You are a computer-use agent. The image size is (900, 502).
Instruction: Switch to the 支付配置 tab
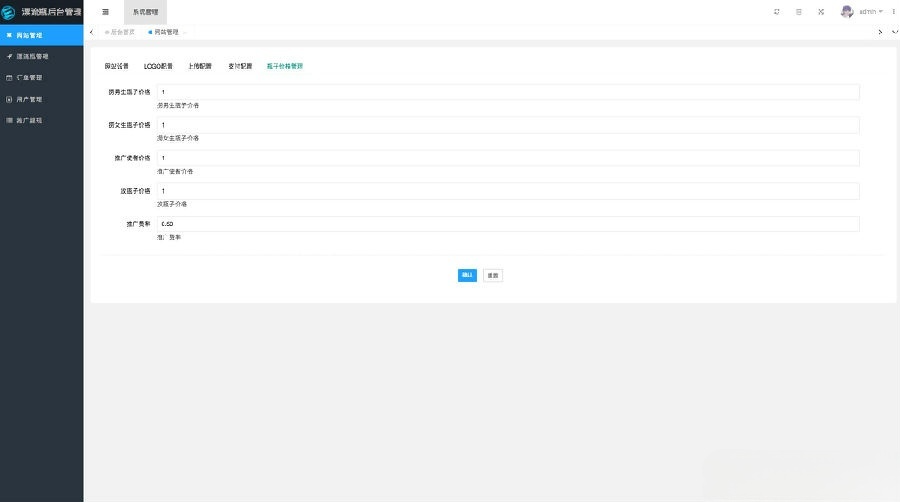[240, 66]
